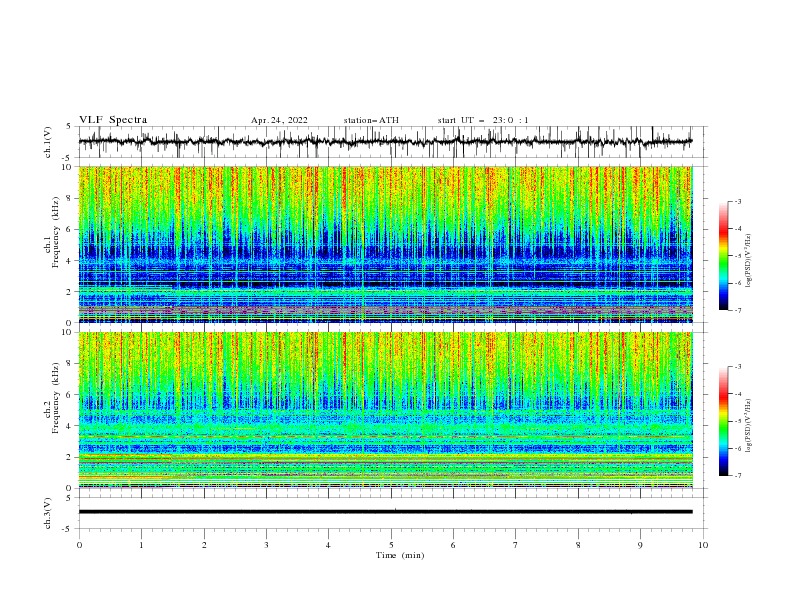Click the time axis tick label '5'
This screenshot has height=612, width=792.
[391, 545]
